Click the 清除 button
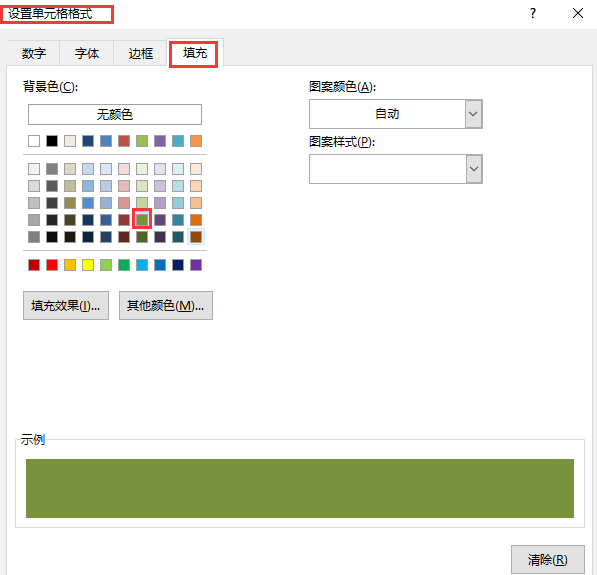Screen dimensions: 597x575 (548, 560)
